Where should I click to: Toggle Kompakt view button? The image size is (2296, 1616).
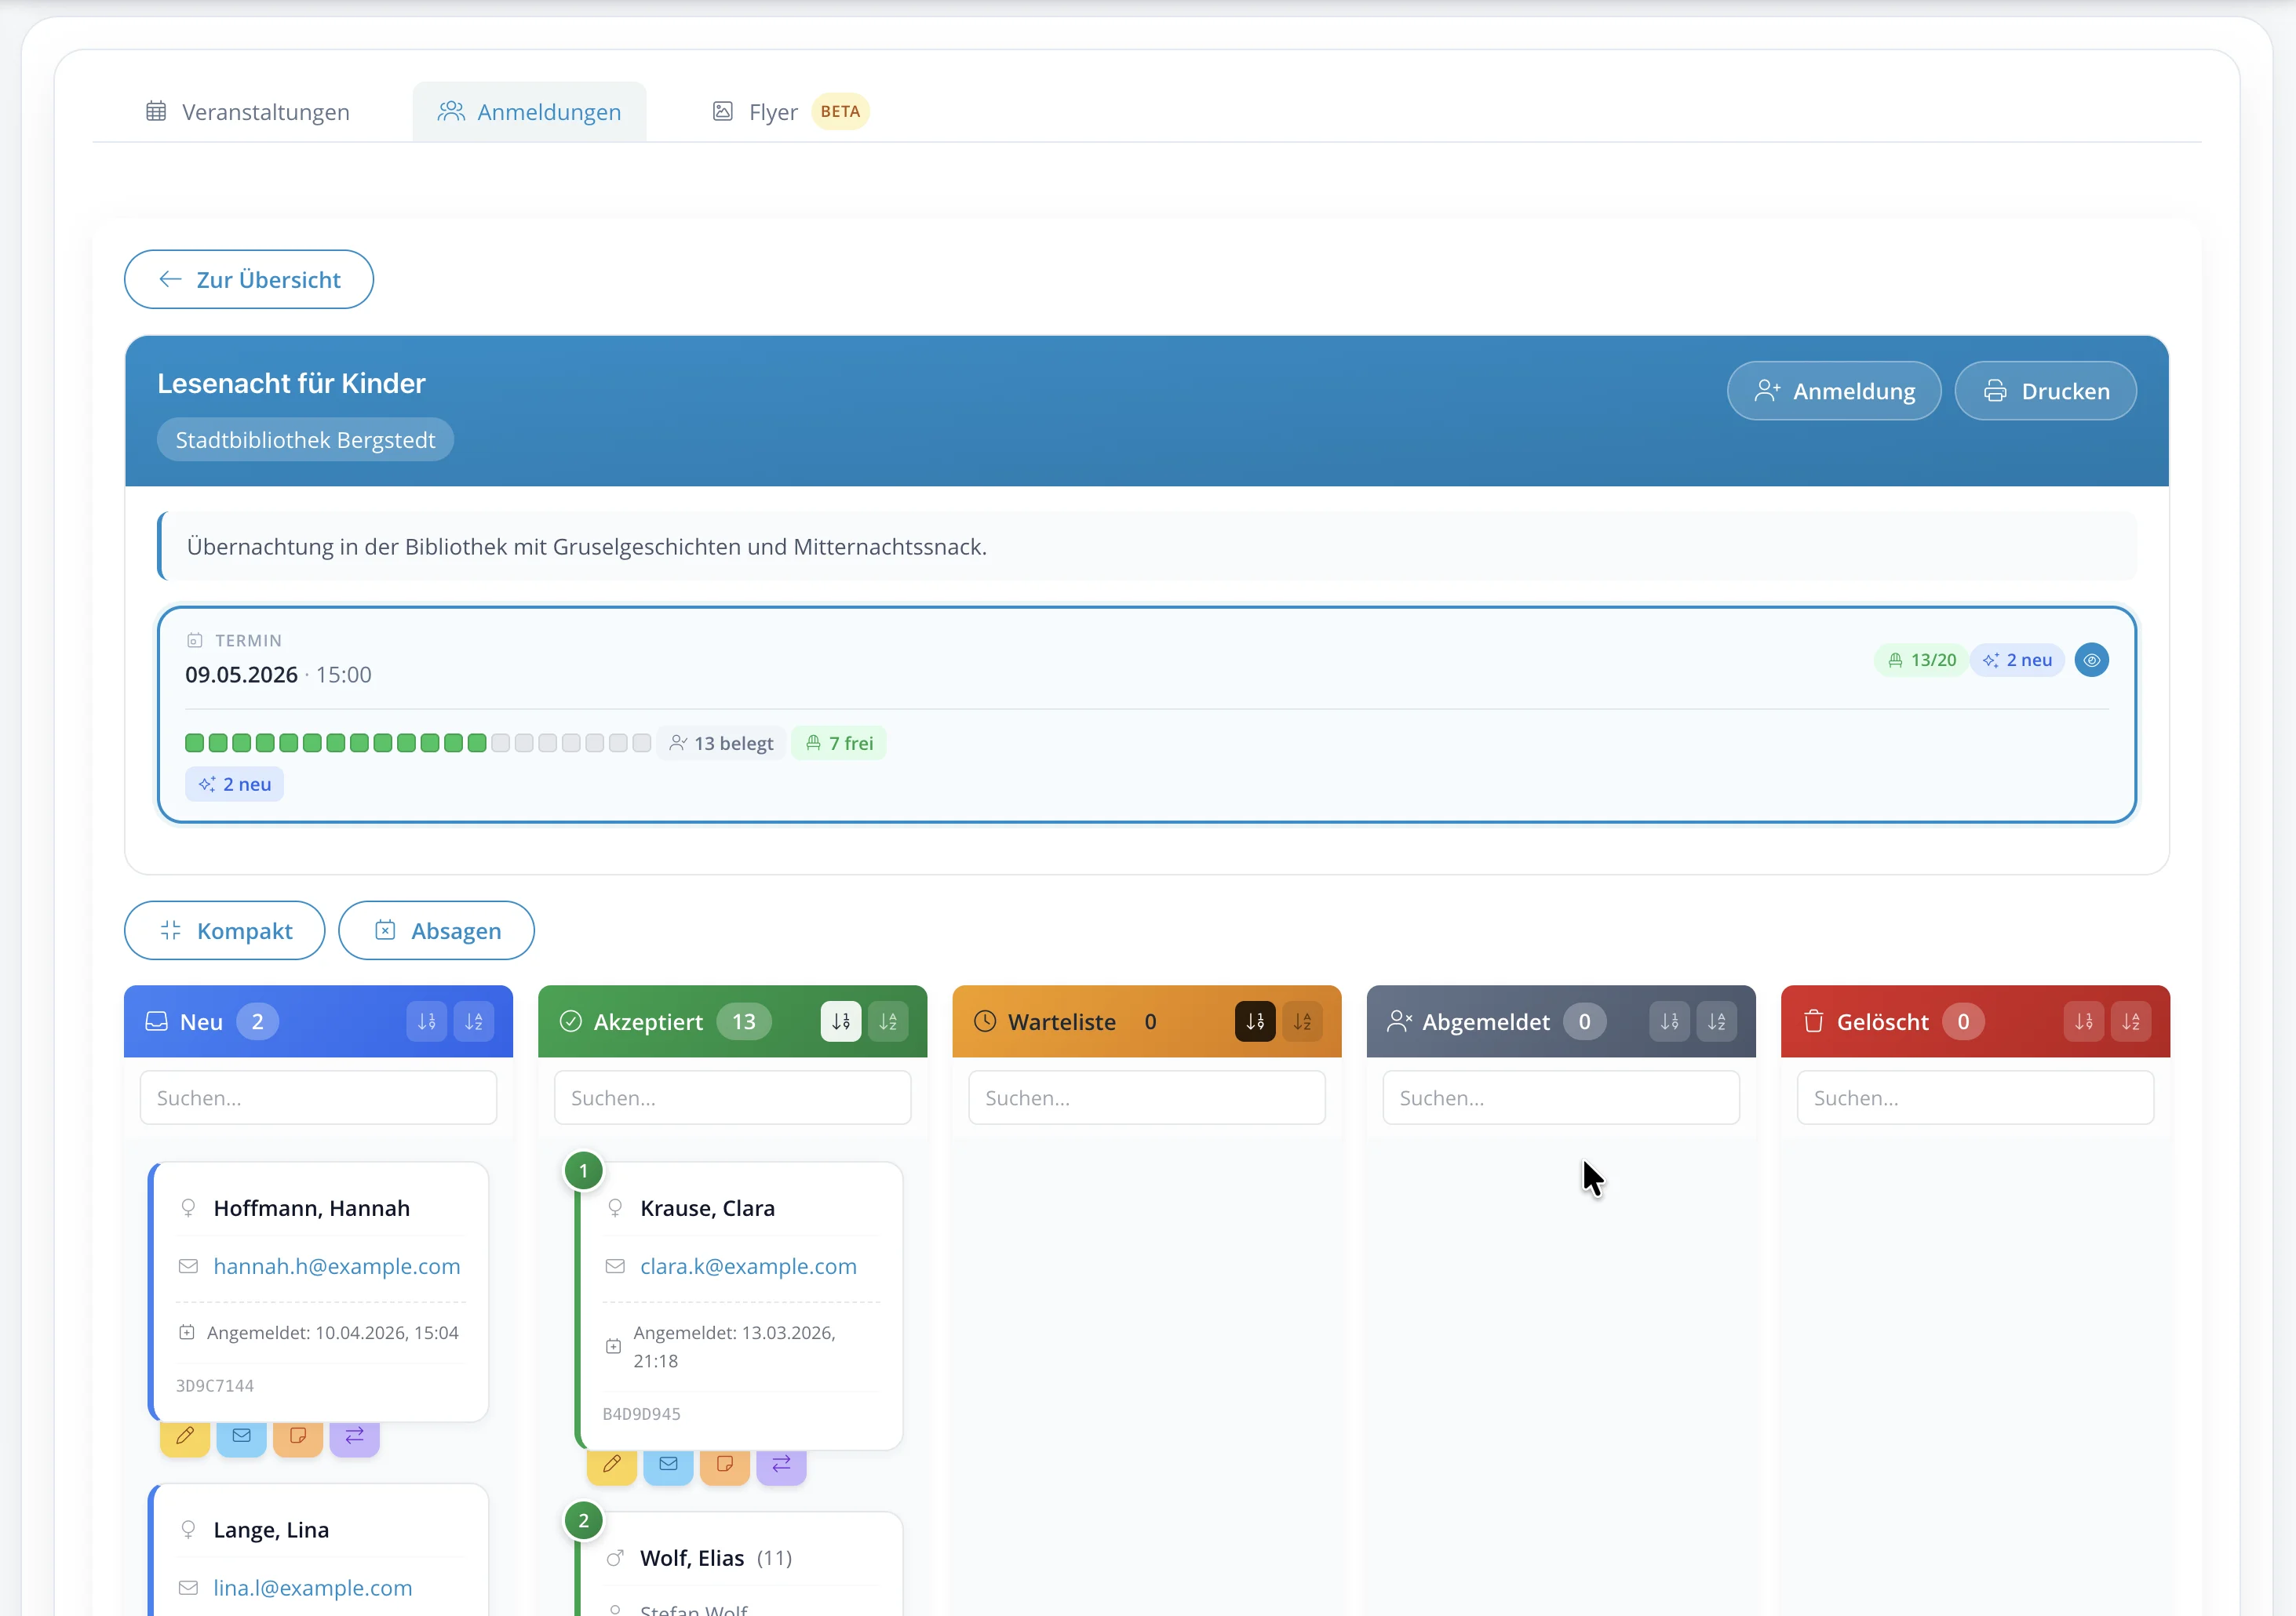pyautogui.click(x=225, y=931)
